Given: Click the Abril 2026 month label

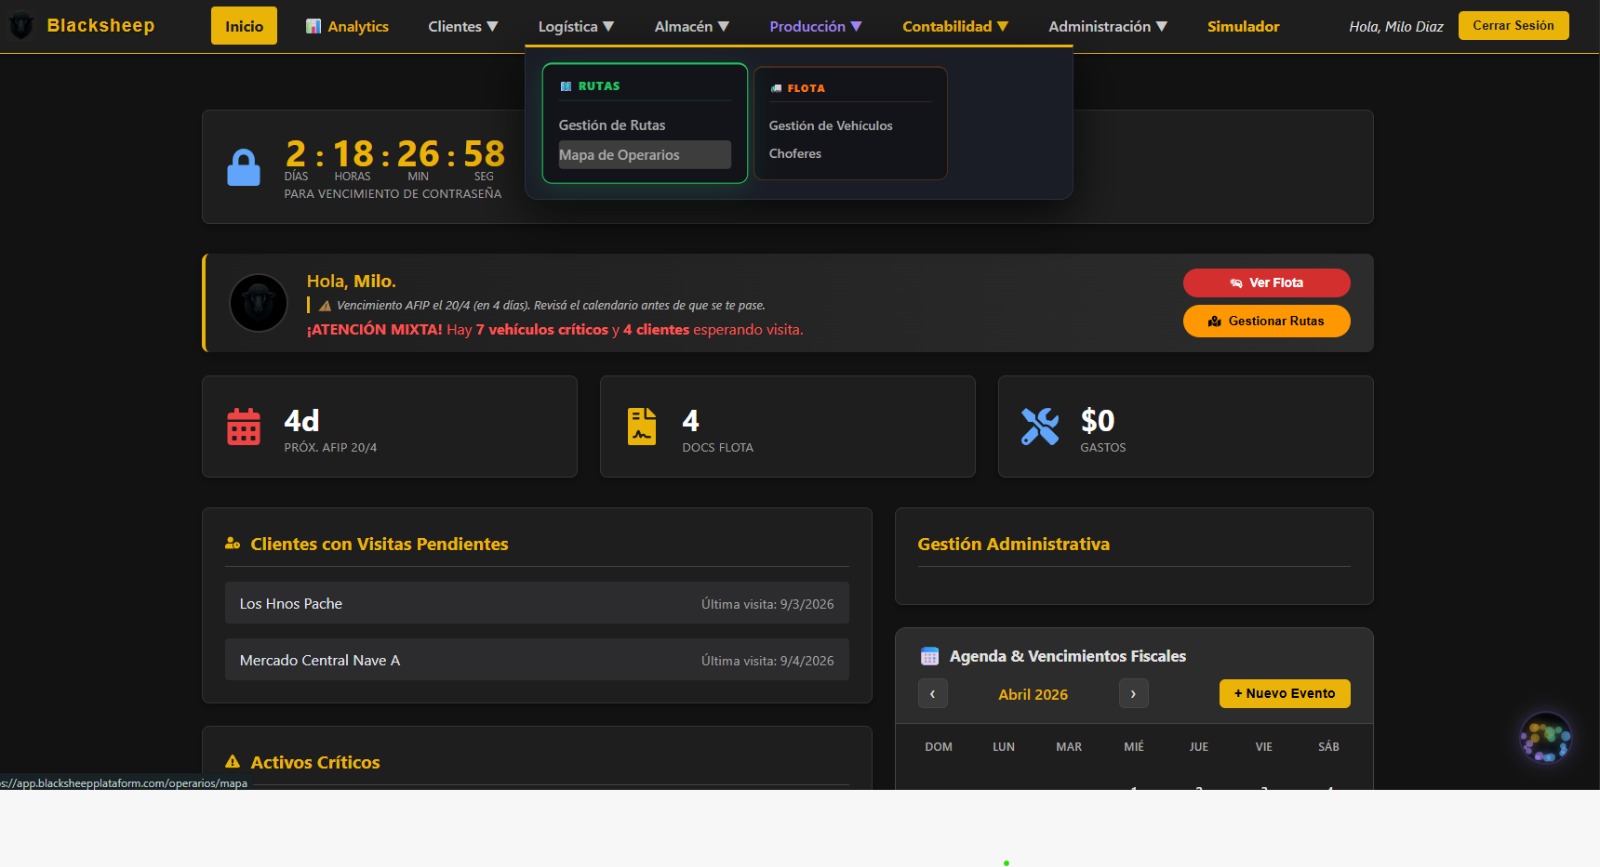Looking at the screenshot, I should coord(1033,695).
